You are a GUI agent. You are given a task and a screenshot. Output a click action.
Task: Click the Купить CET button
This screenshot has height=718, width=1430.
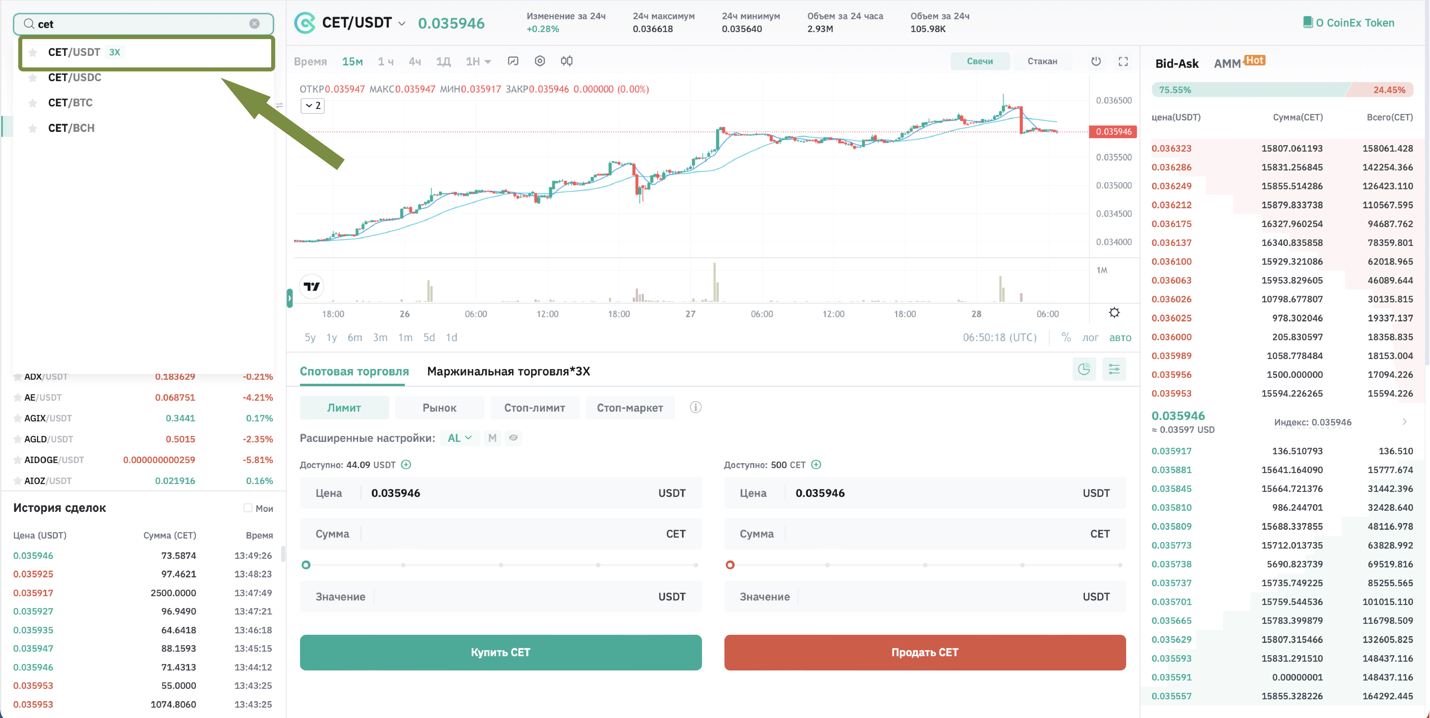(501, 652)
